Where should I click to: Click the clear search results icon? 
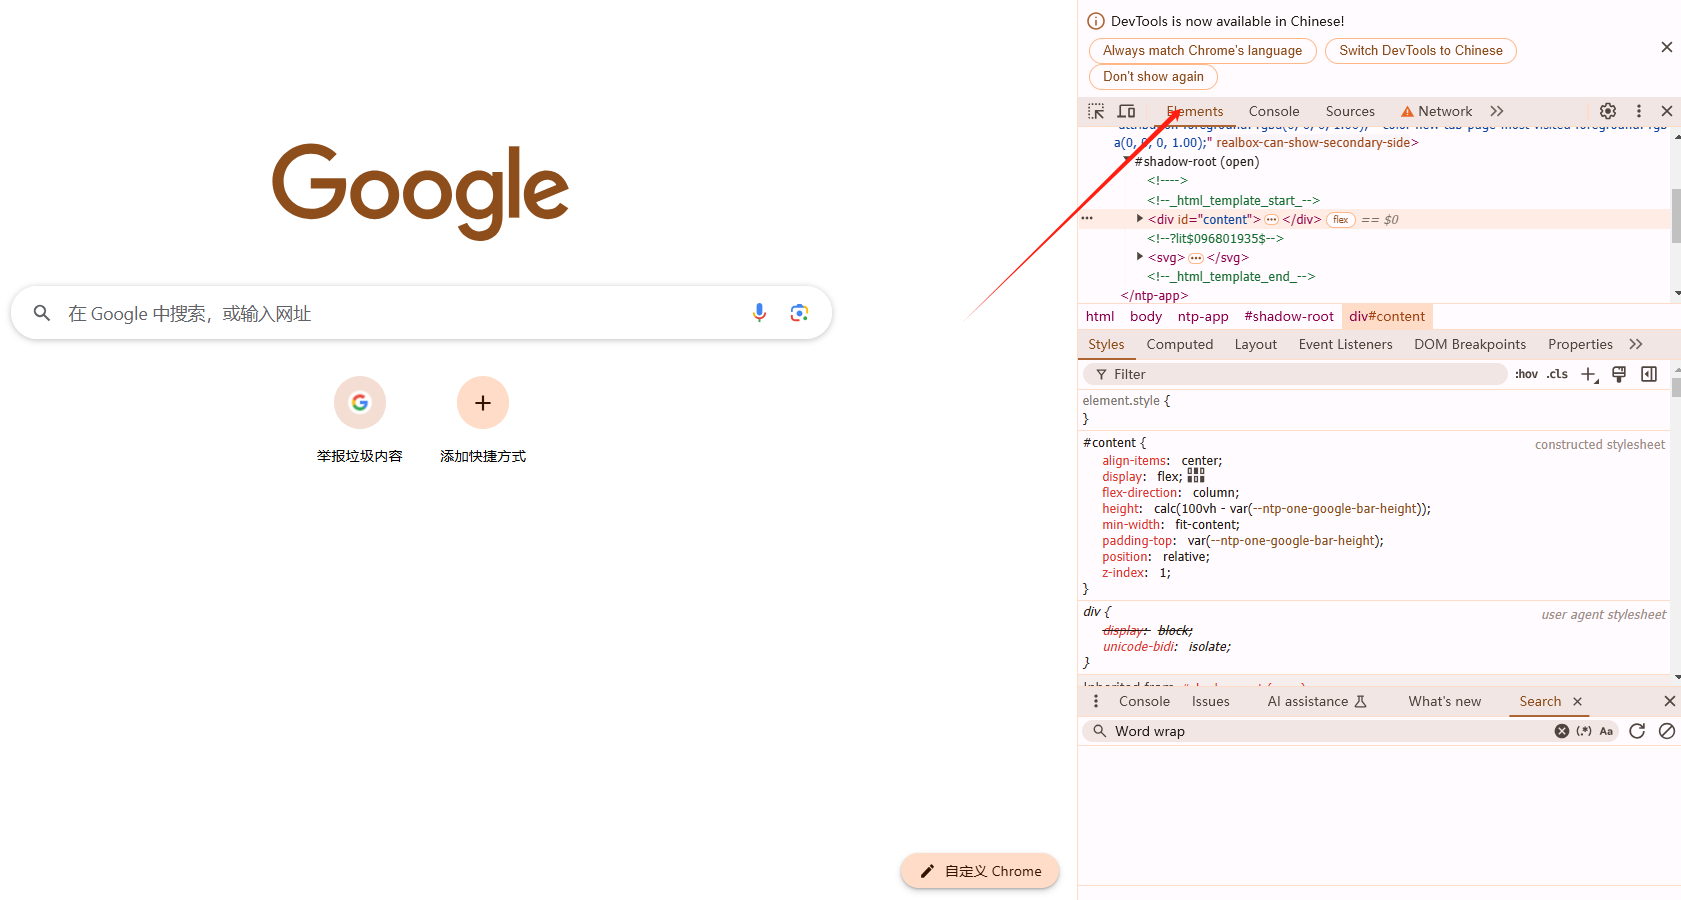click(1667, 731)
